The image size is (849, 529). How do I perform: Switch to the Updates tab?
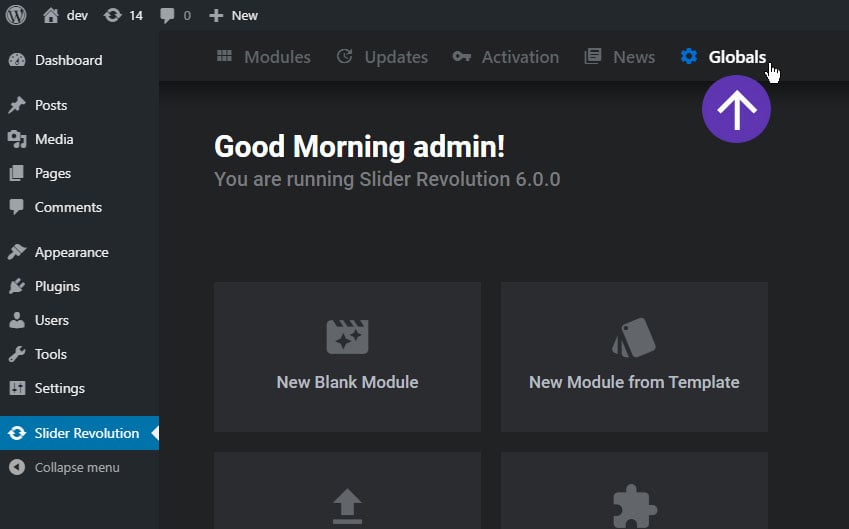click(396, 57)
